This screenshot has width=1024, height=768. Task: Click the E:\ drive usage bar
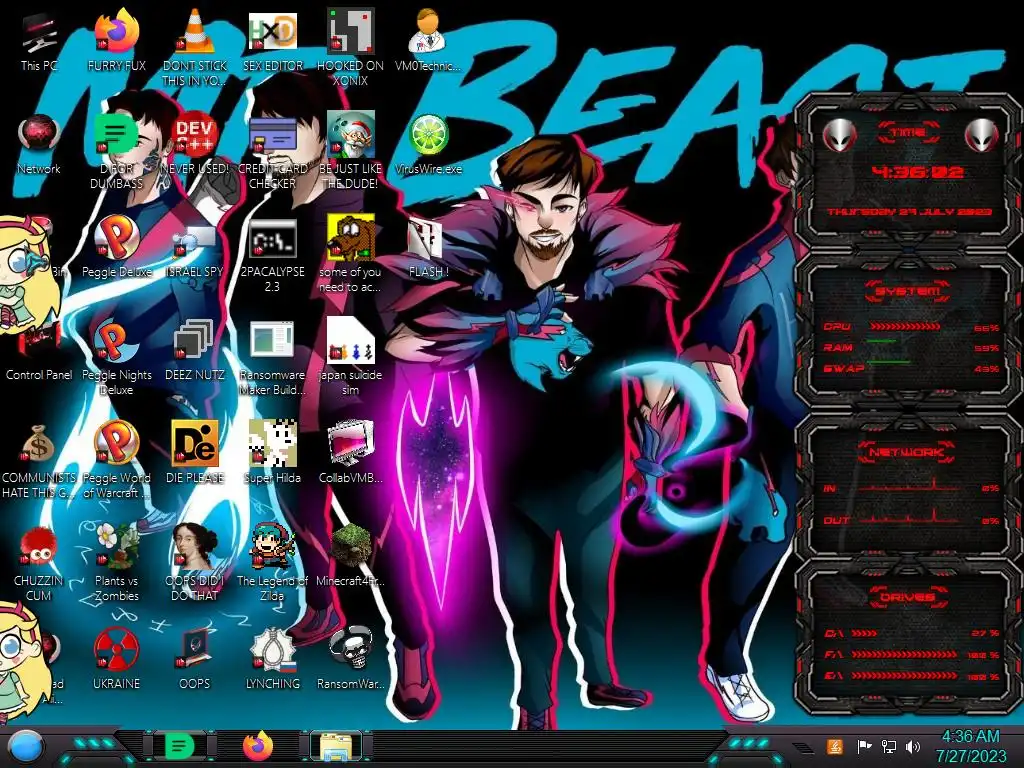point(905,675)
